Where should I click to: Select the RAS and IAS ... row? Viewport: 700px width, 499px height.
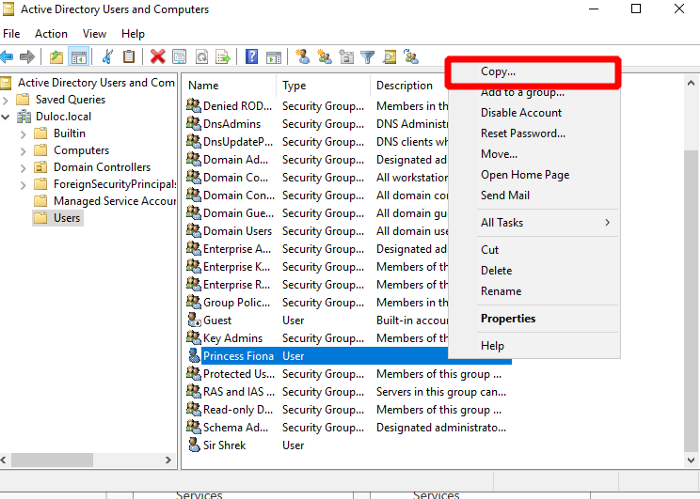click(348, 391)
